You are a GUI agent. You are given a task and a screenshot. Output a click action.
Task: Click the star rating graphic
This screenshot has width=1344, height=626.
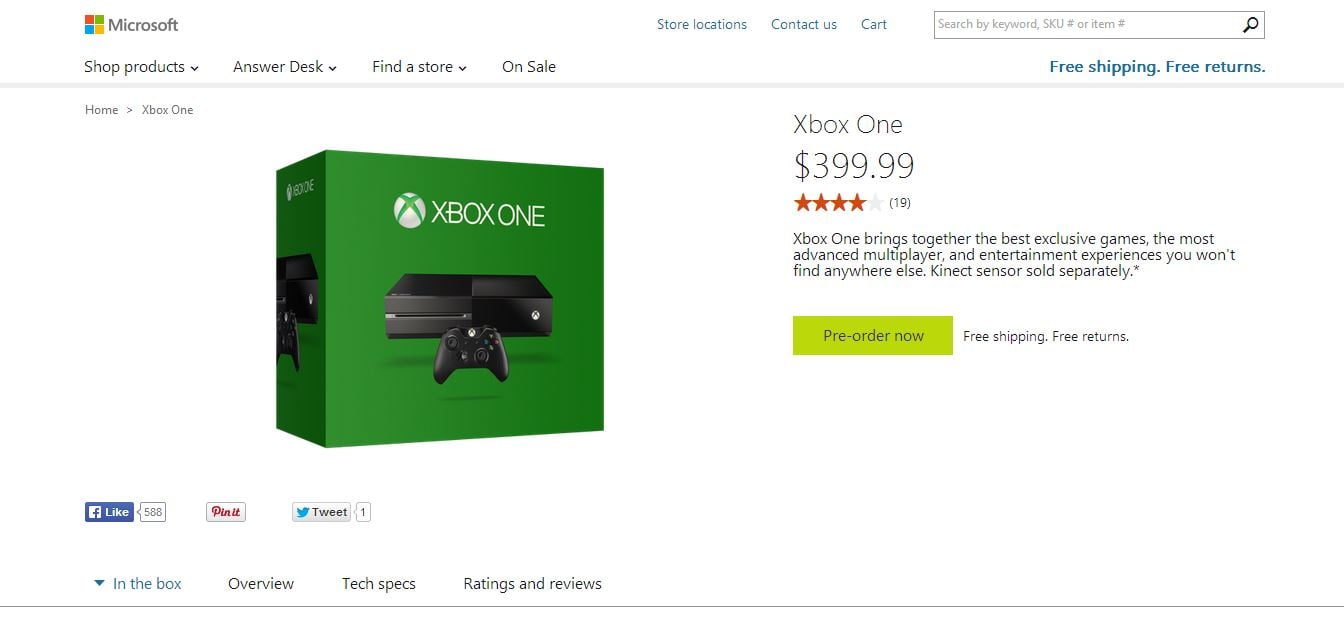point(838,203)
